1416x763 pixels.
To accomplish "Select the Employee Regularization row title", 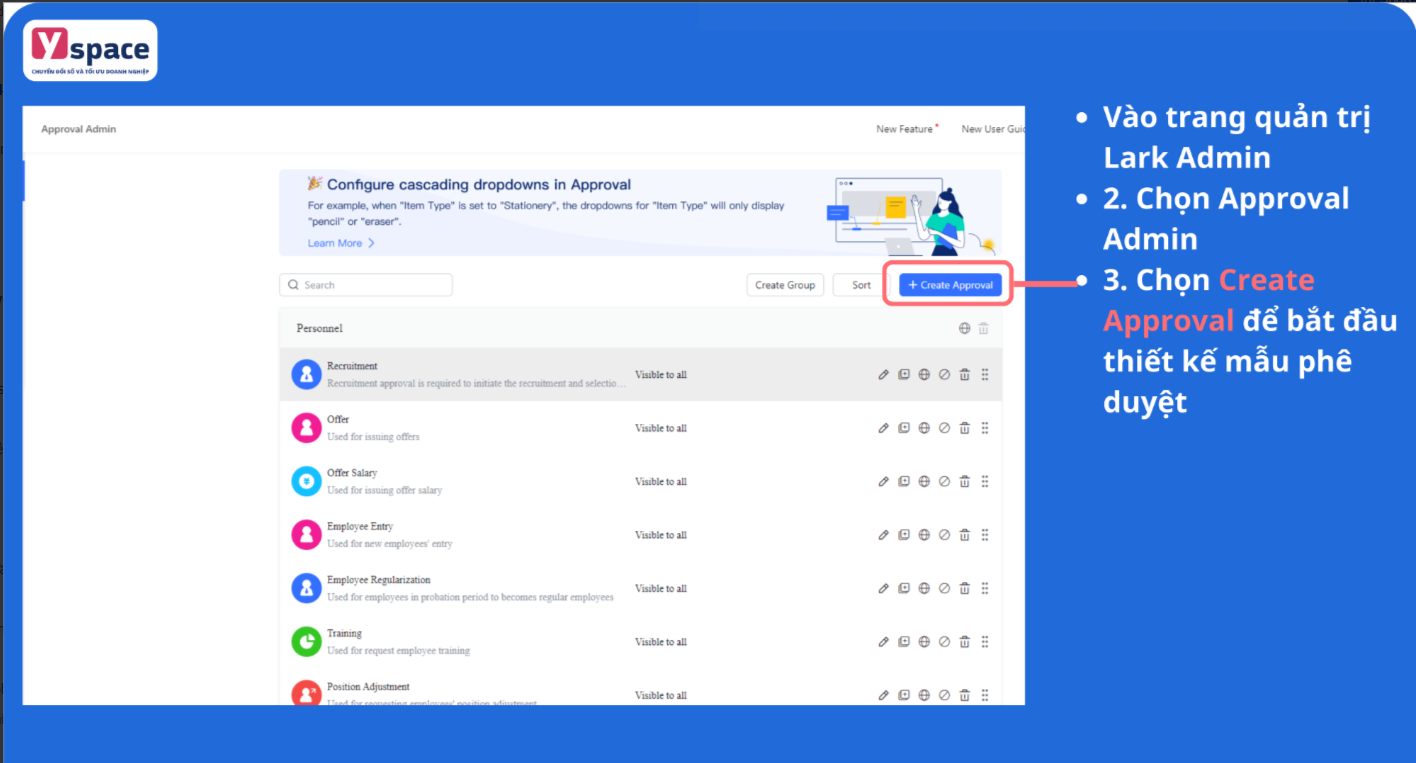I will 379,580.
